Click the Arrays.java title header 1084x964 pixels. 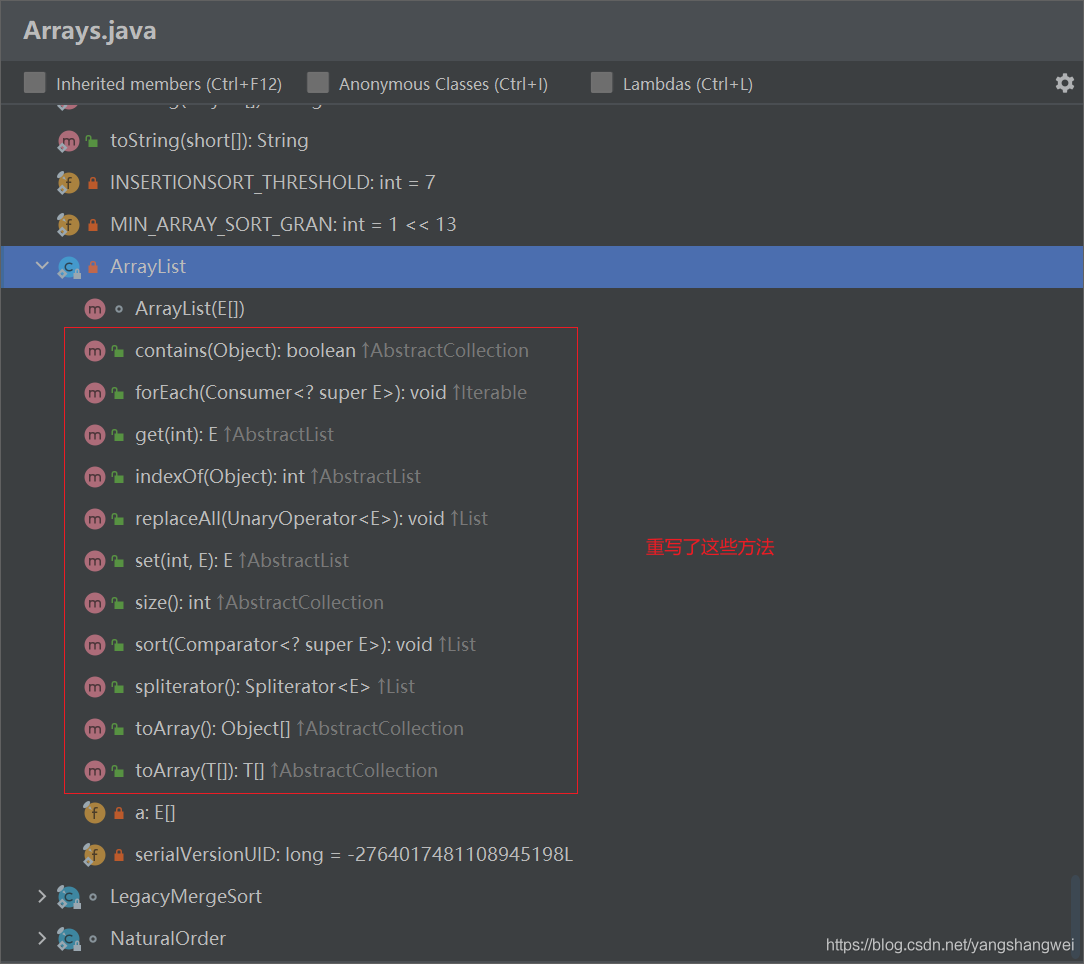pyautogui.click(x=89, y=30)
